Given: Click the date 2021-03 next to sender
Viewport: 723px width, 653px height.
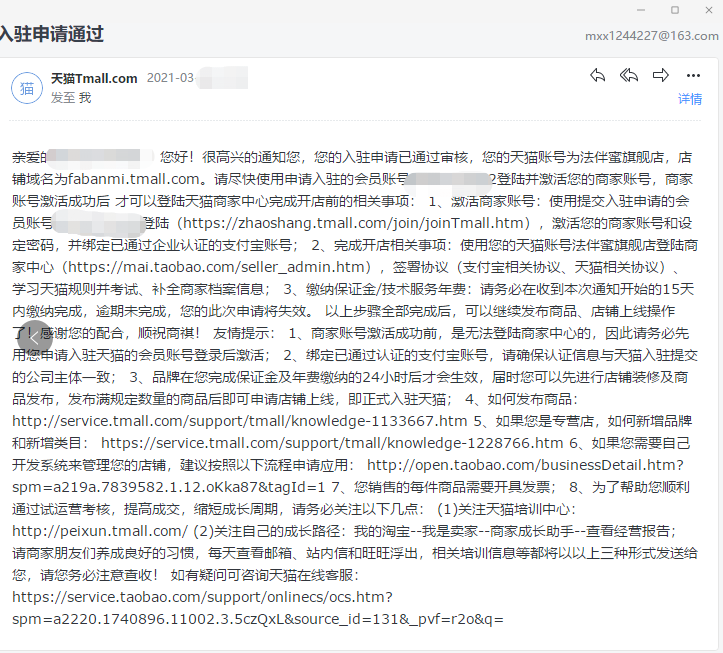Looking at the screenshot, I should click(x=170, y=78).
